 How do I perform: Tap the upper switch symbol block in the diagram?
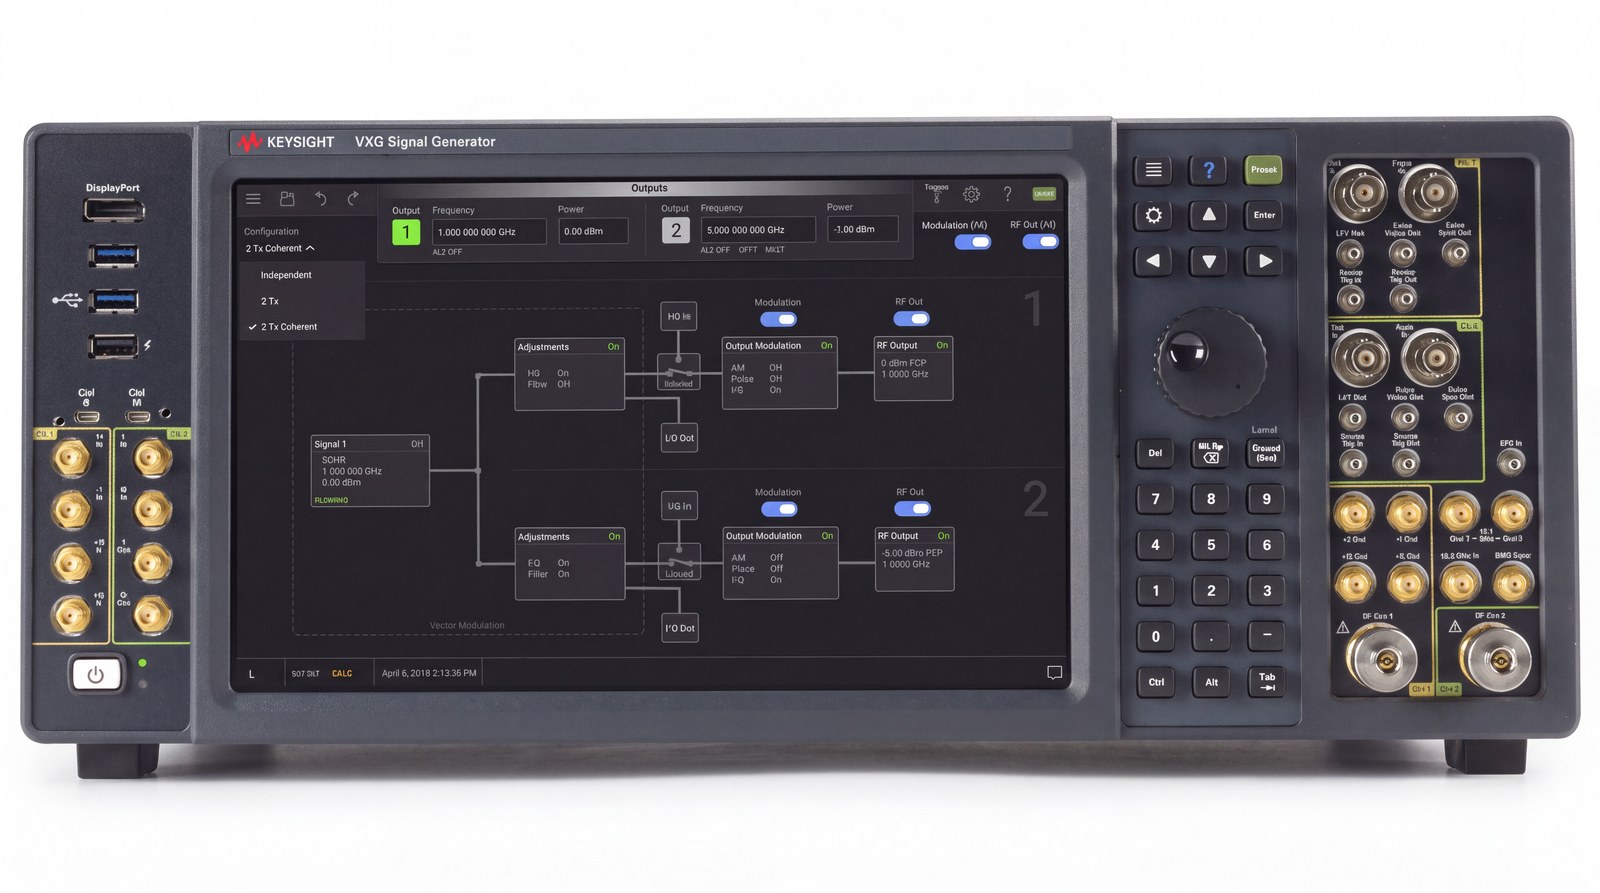[x=678, y=372]
